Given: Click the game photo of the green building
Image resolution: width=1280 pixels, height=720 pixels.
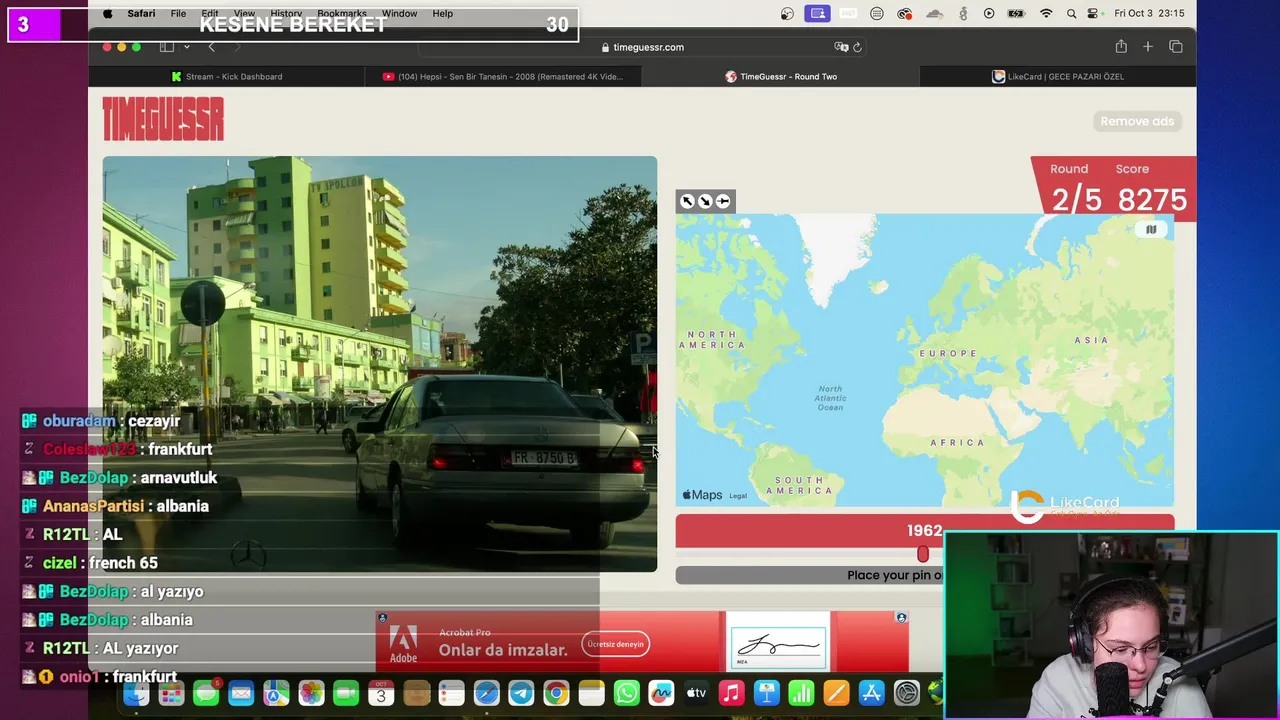Looking at the screenshot, I should [380, 364].
